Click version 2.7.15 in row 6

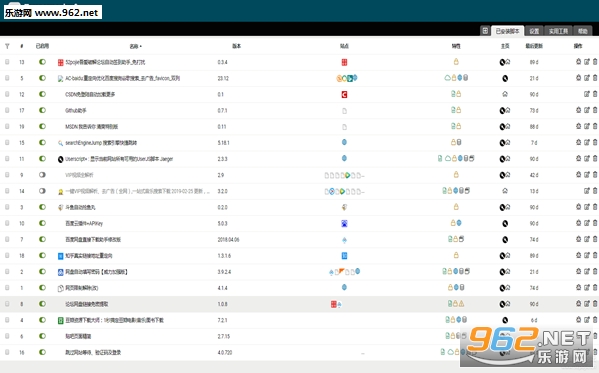224,336
